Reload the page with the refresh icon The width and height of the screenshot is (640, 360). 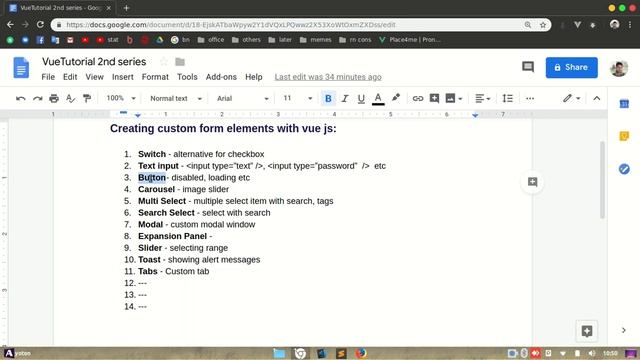[x=40, y=24]
